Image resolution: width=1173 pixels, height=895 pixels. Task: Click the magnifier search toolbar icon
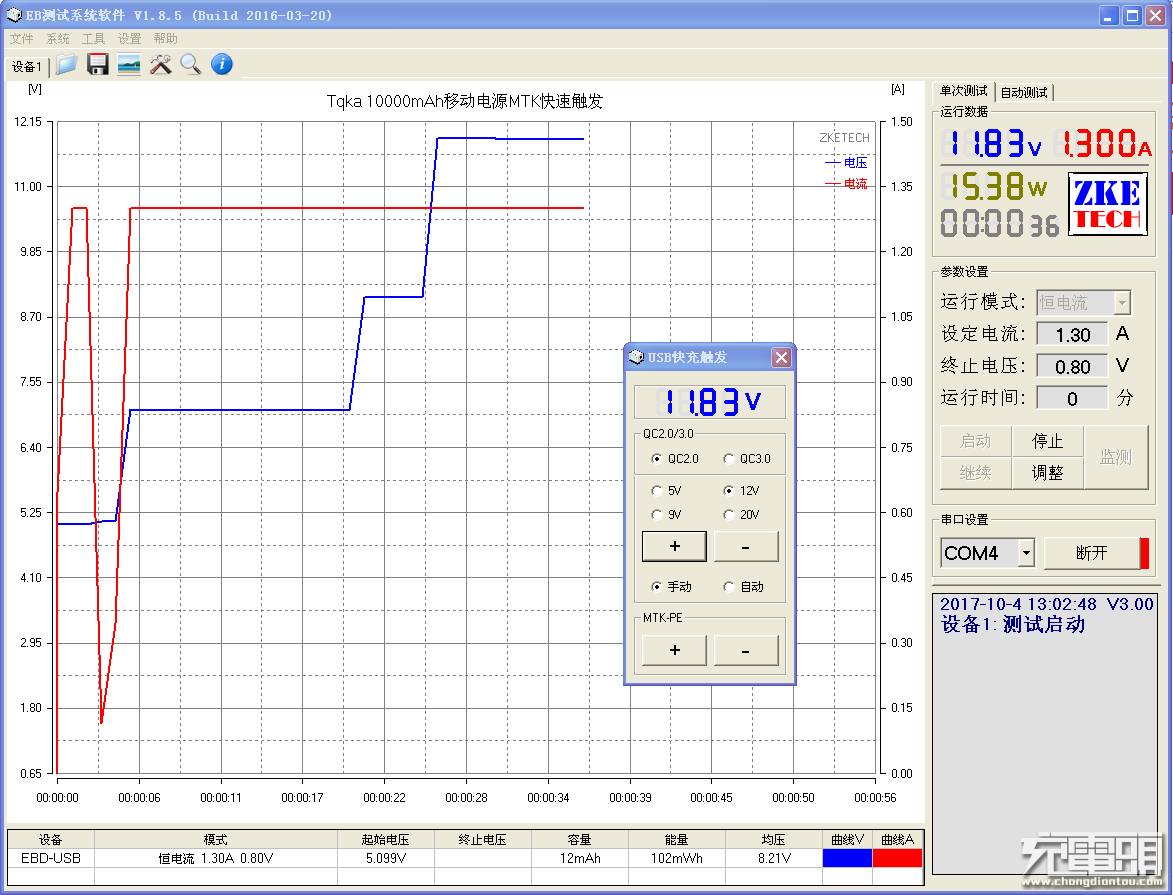click(x=191, y=65)
